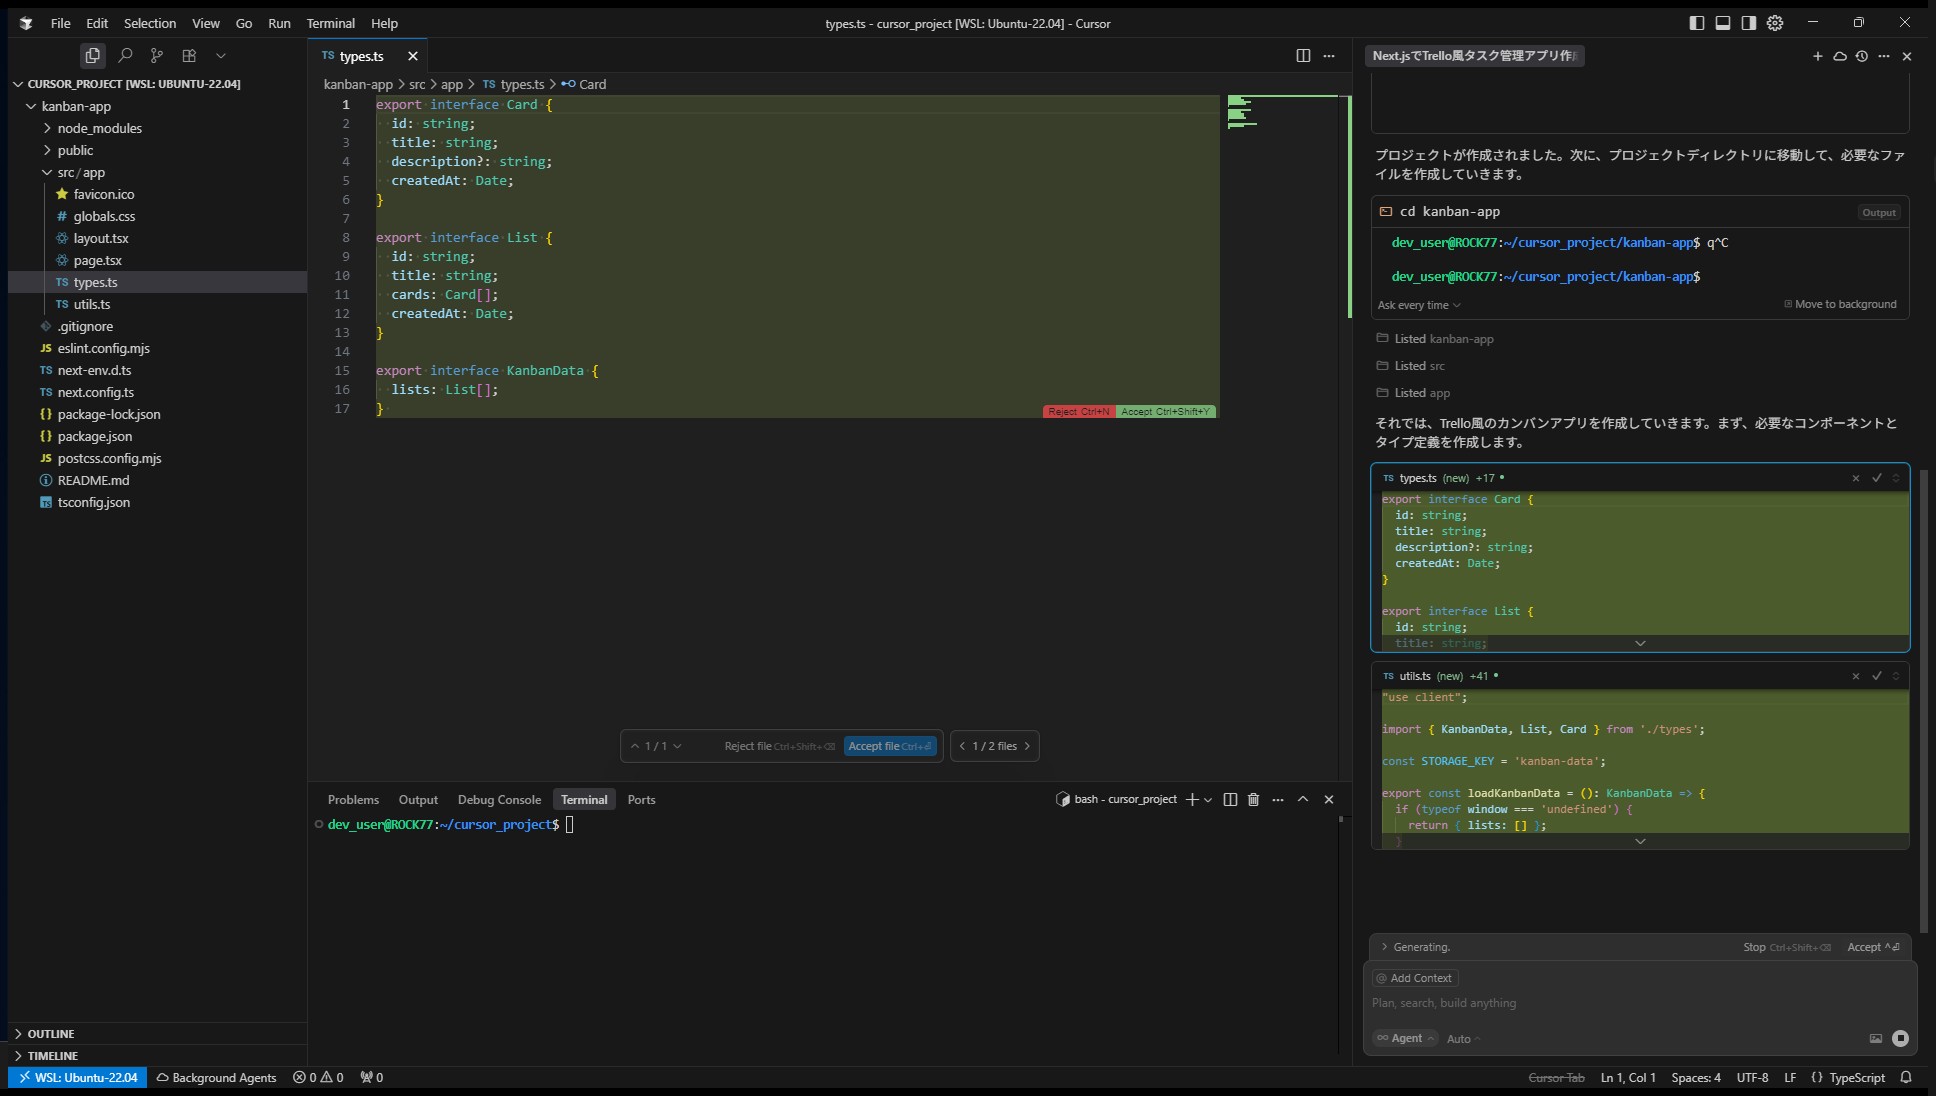Viewport: 1936px width, 1096px height.
Task: Toggle the primary side bar layout
Action: tap(1697, 23)
